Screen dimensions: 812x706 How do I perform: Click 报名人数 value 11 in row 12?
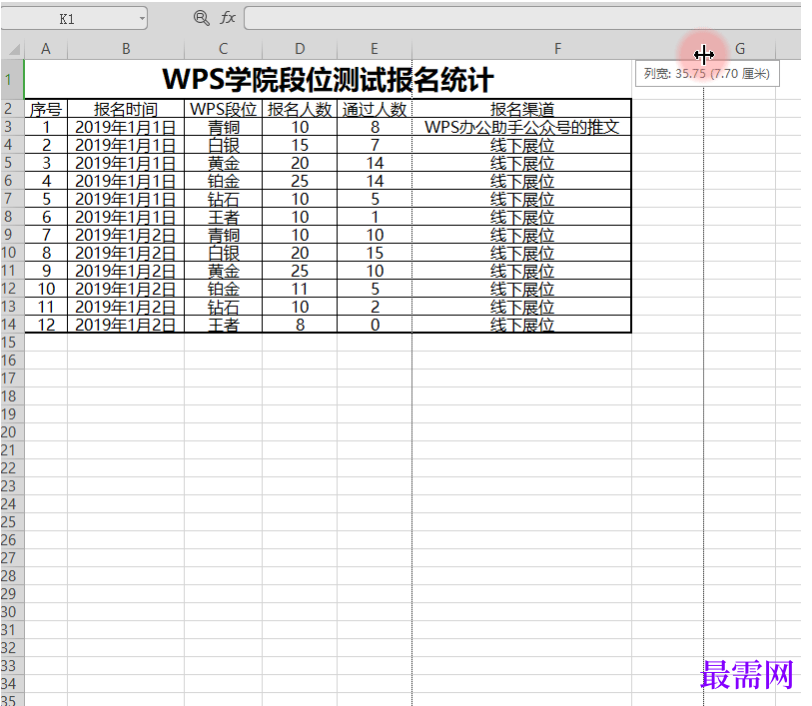(300, 289)
